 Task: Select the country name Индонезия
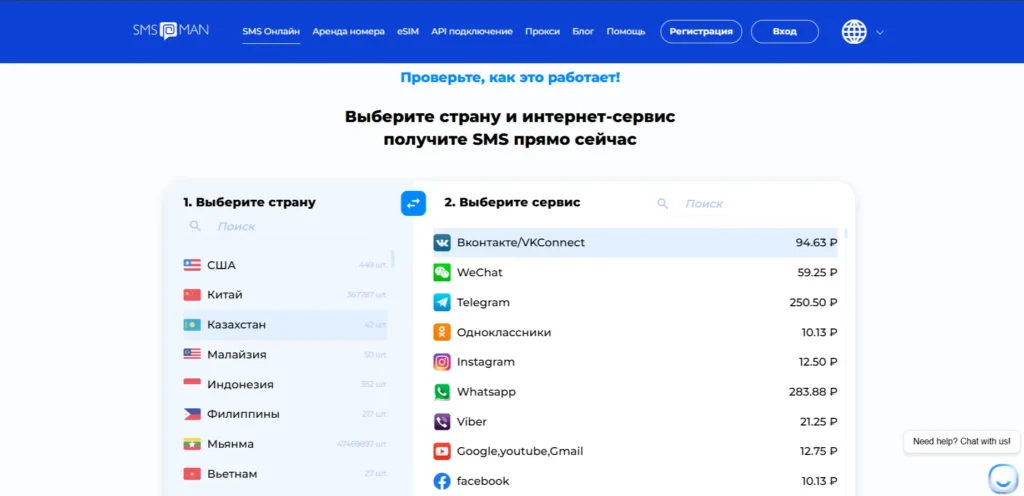pyautogui.click(x=240, y=384)
